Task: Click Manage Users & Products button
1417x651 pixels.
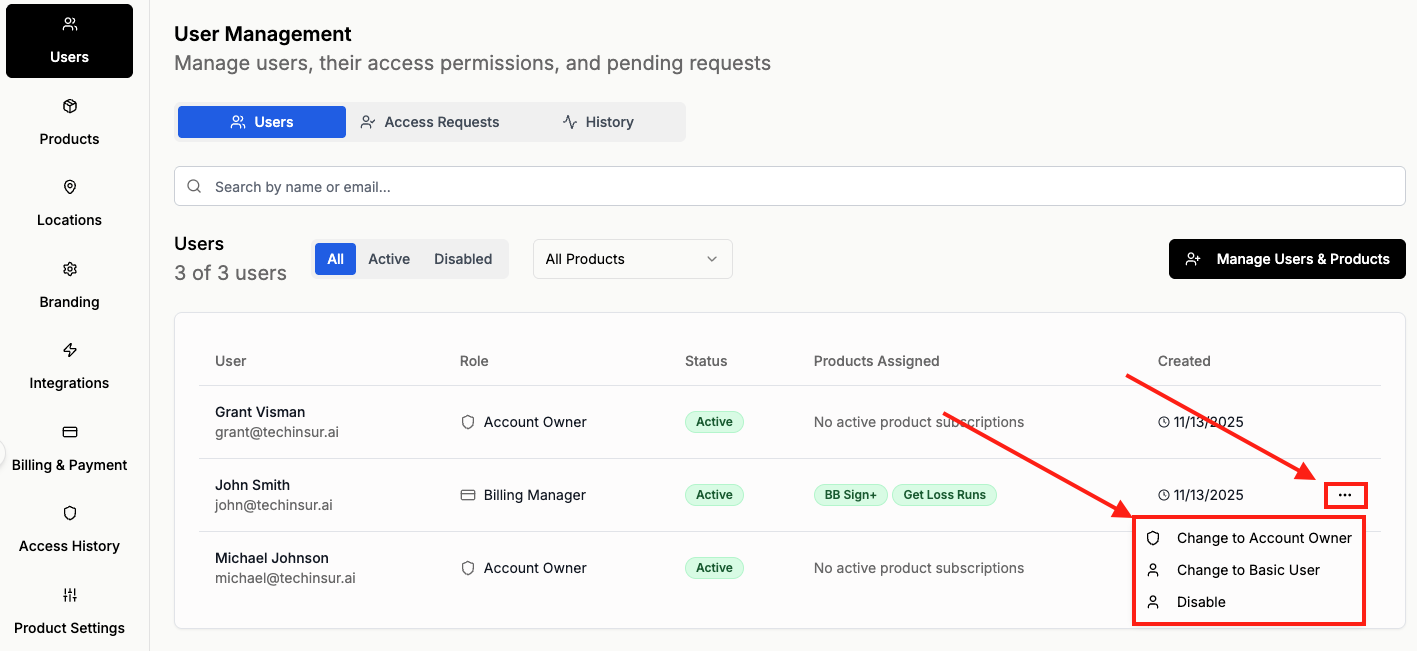Action: tap(1287, 259)
